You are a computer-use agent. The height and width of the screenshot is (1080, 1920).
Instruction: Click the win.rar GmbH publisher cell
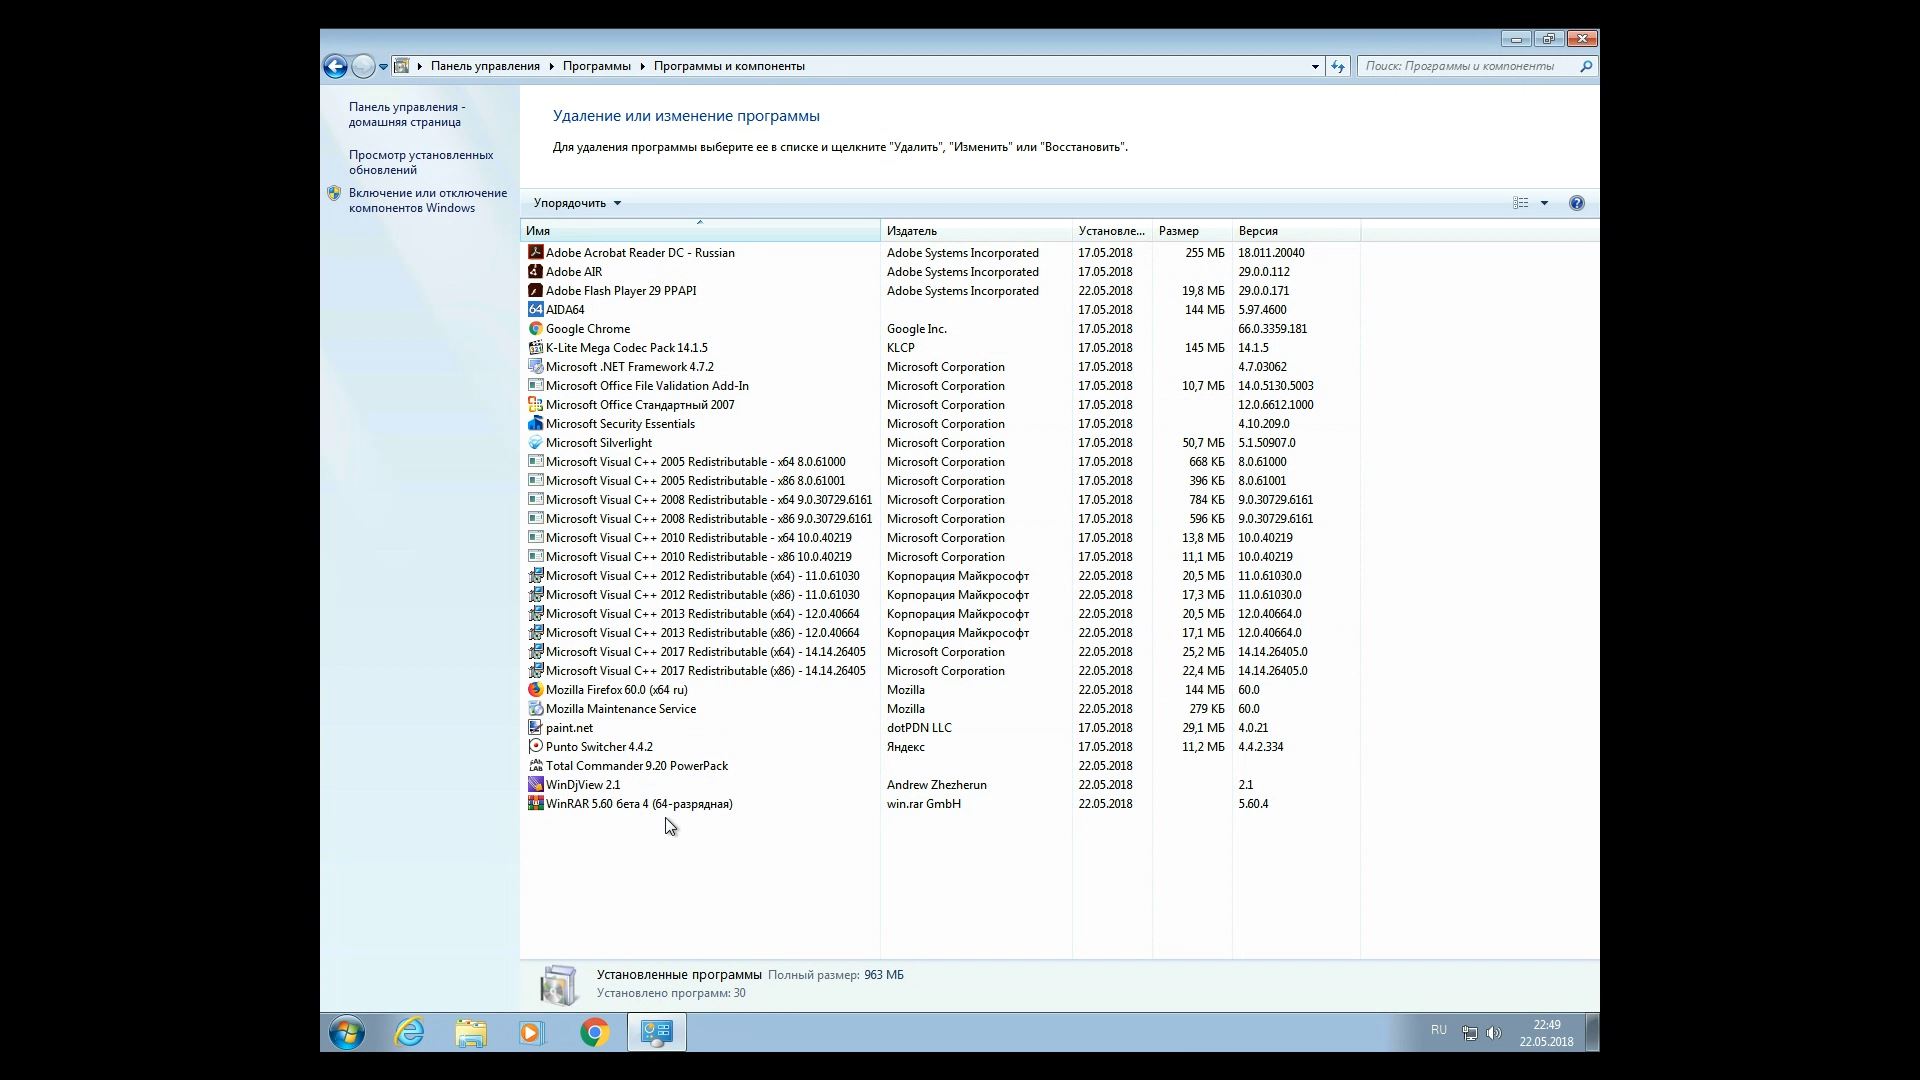coord(923,804)
